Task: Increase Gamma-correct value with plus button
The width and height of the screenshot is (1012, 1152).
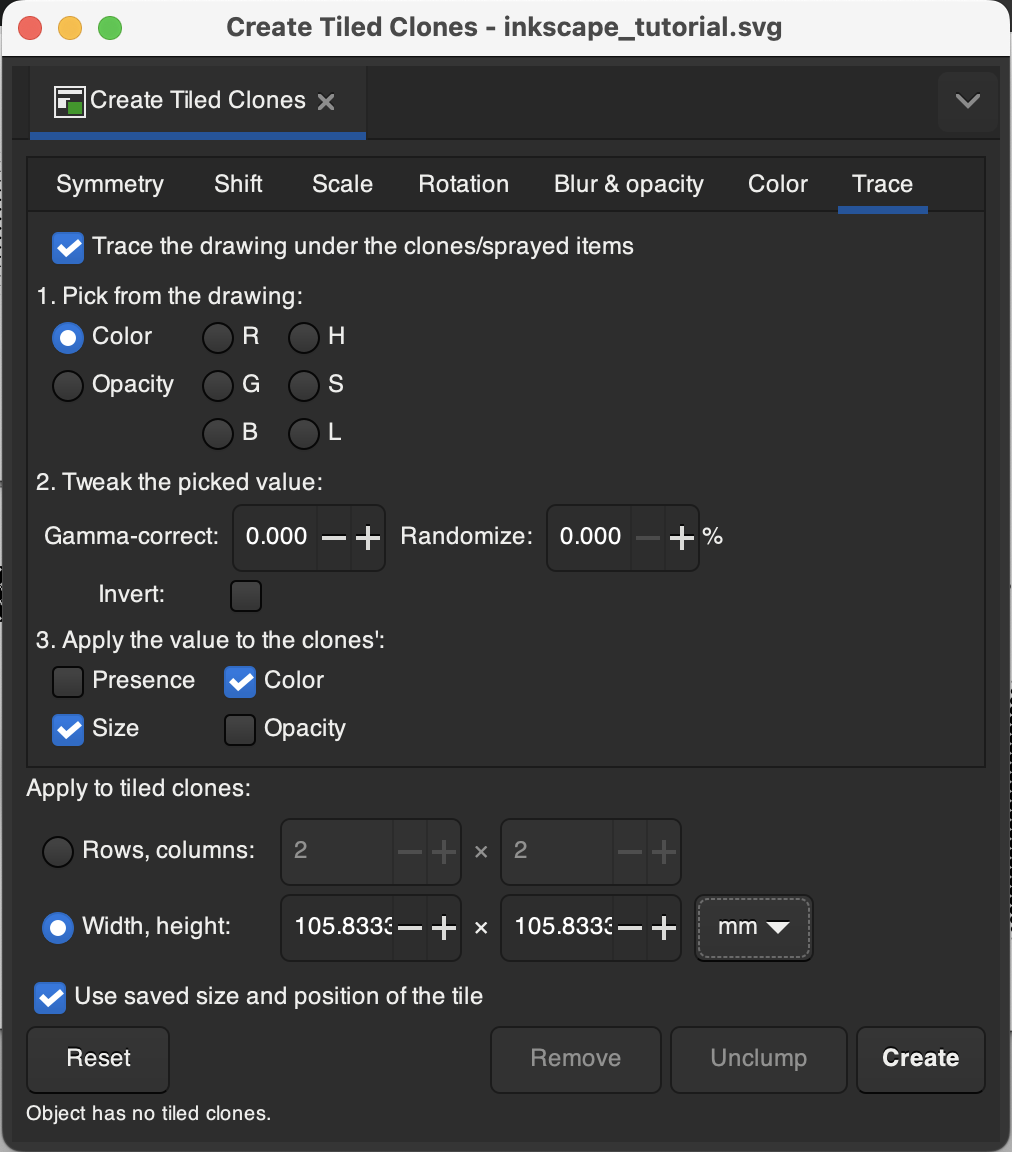Action: tap(366, 537)
